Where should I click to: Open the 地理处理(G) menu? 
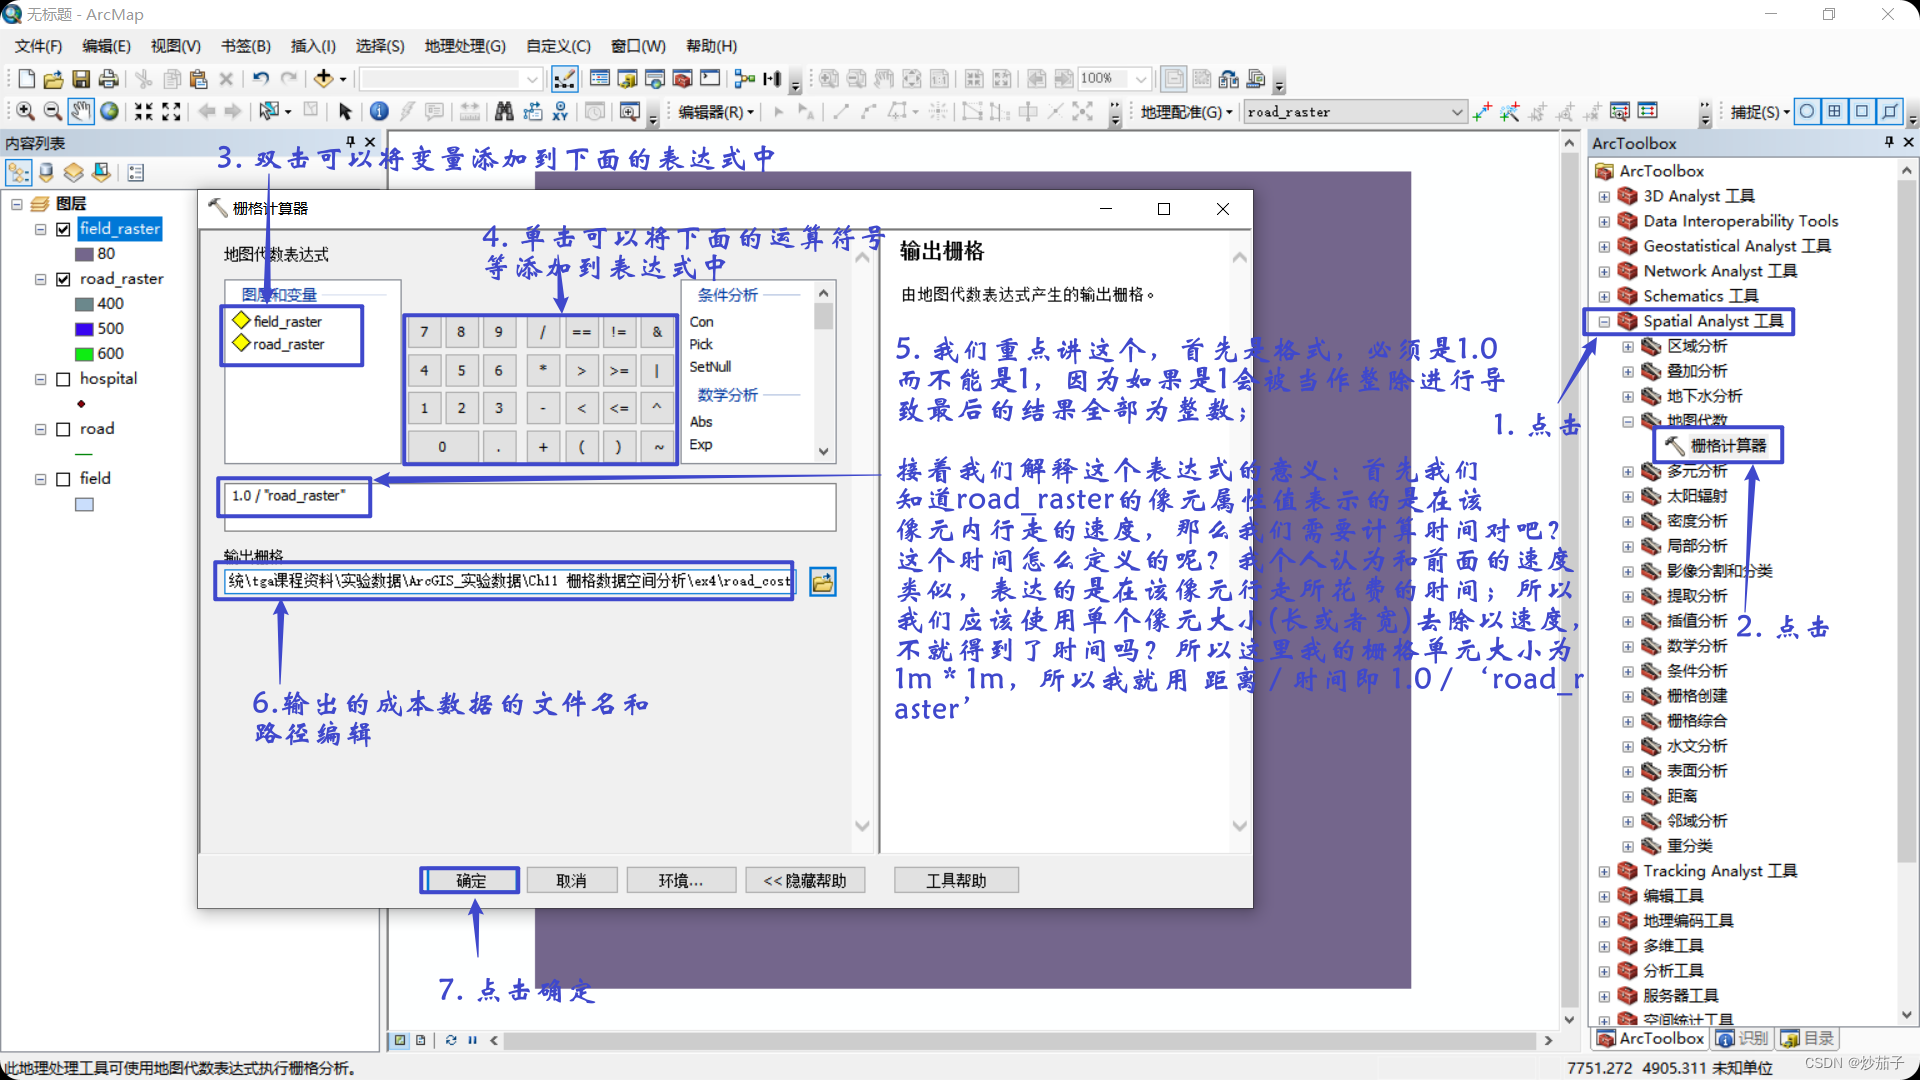(465, 46)
